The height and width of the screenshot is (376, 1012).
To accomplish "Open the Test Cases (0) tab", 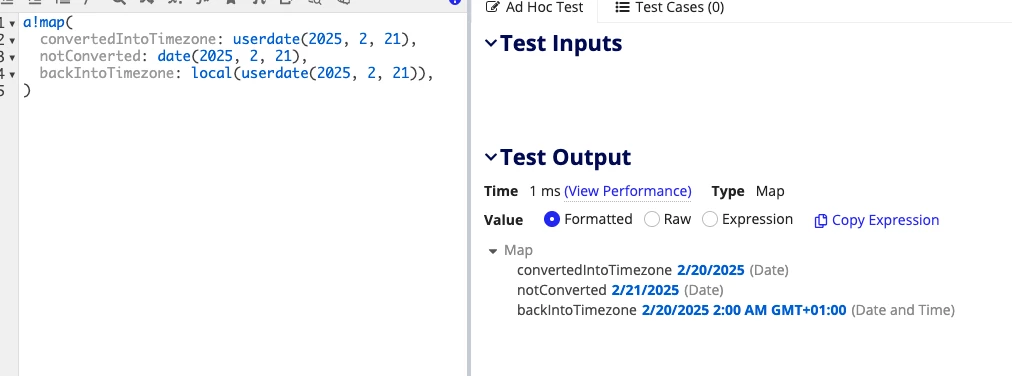I will tap(669, 8).
